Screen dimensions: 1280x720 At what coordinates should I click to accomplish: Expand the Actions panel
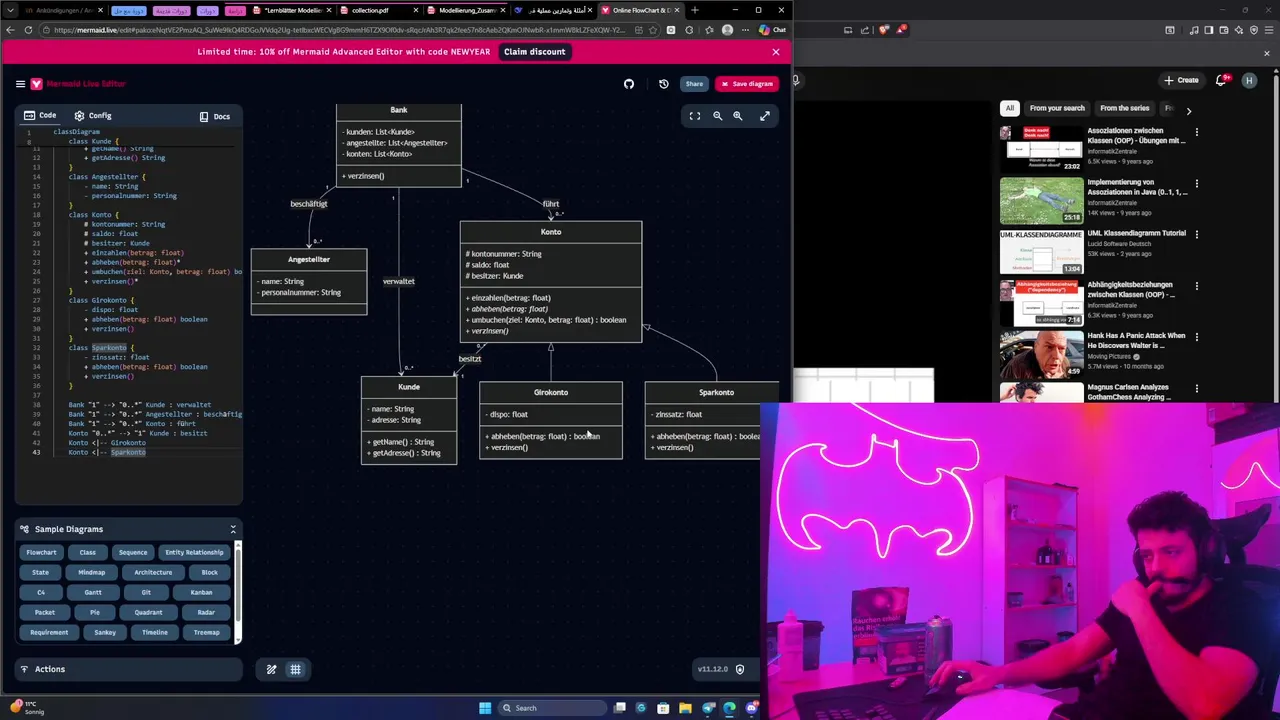pos(127,669)
